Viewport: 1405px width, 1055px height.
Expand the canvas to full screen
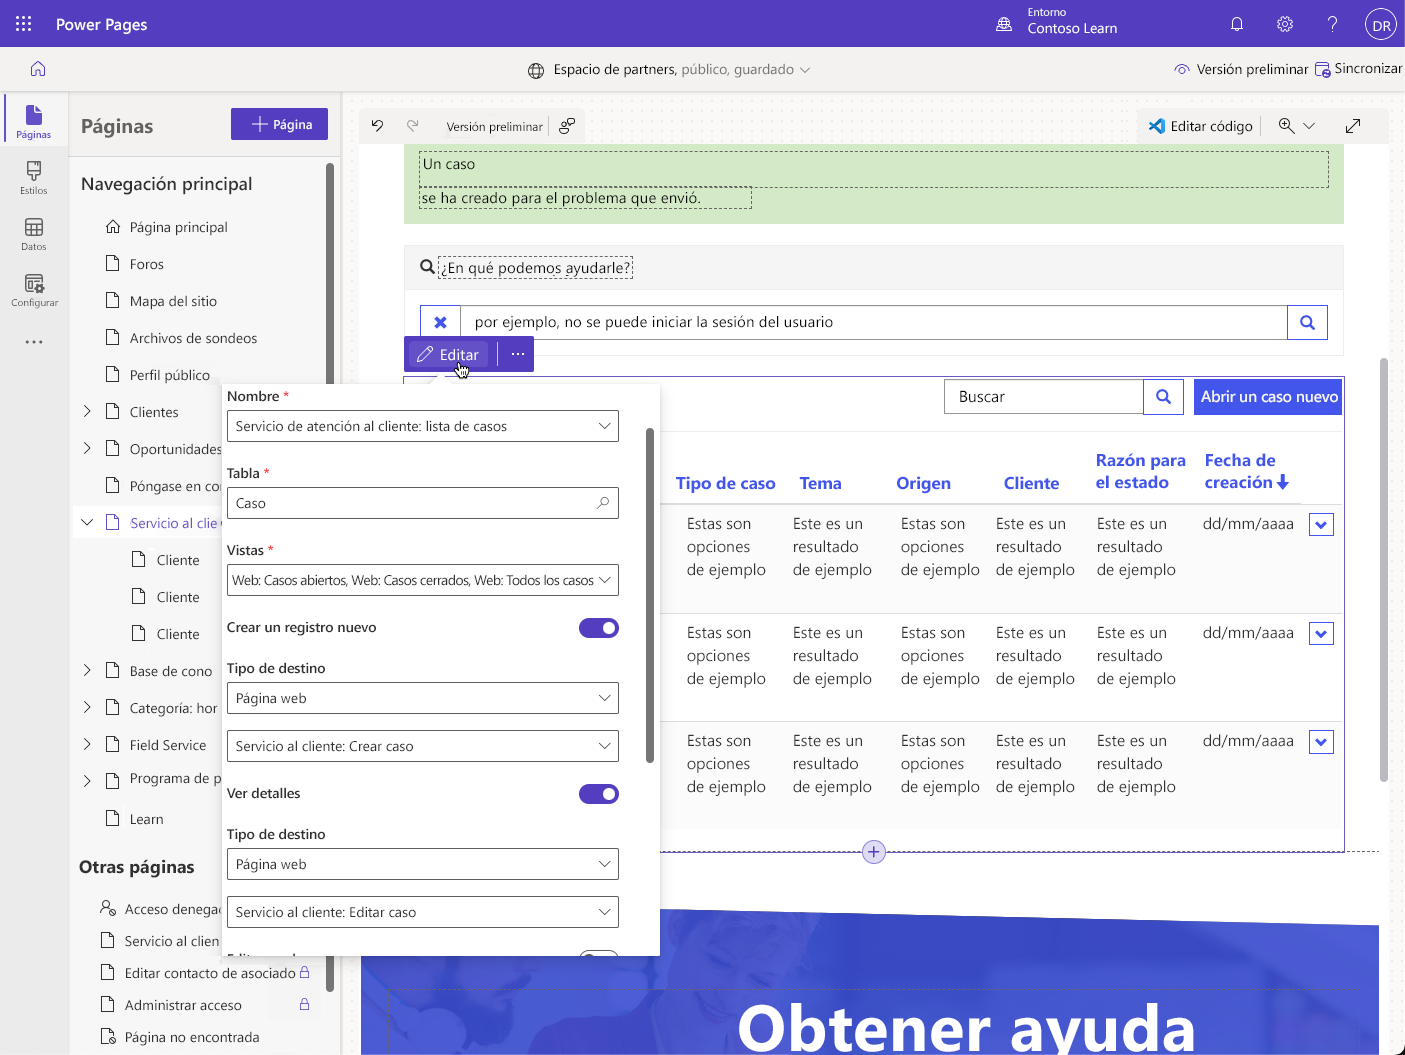pyautogui.click(x=1353, y=126)
